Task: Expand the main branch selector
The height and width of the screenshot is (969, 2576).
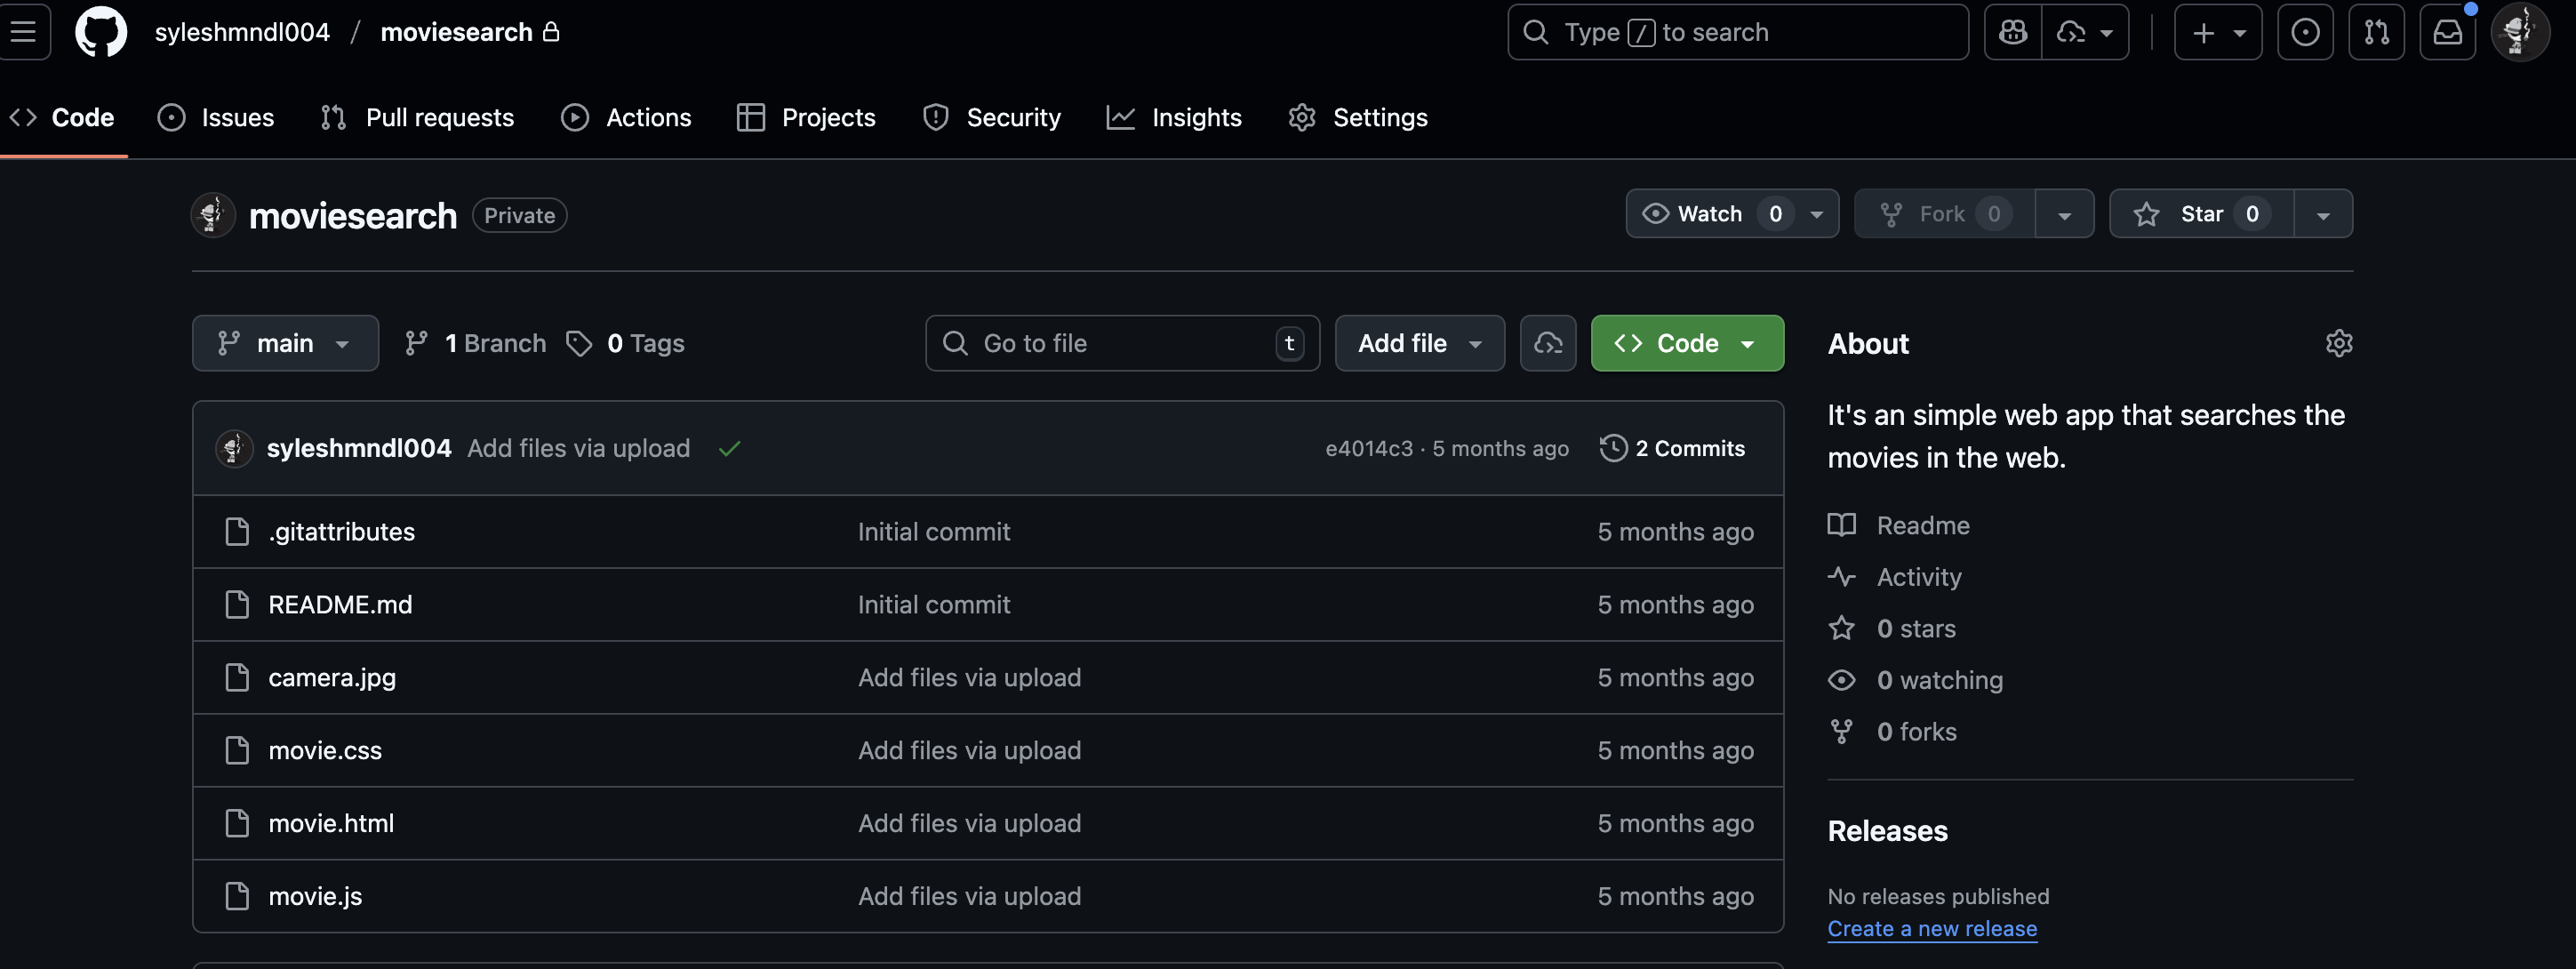Action: [x=285, y=343]
